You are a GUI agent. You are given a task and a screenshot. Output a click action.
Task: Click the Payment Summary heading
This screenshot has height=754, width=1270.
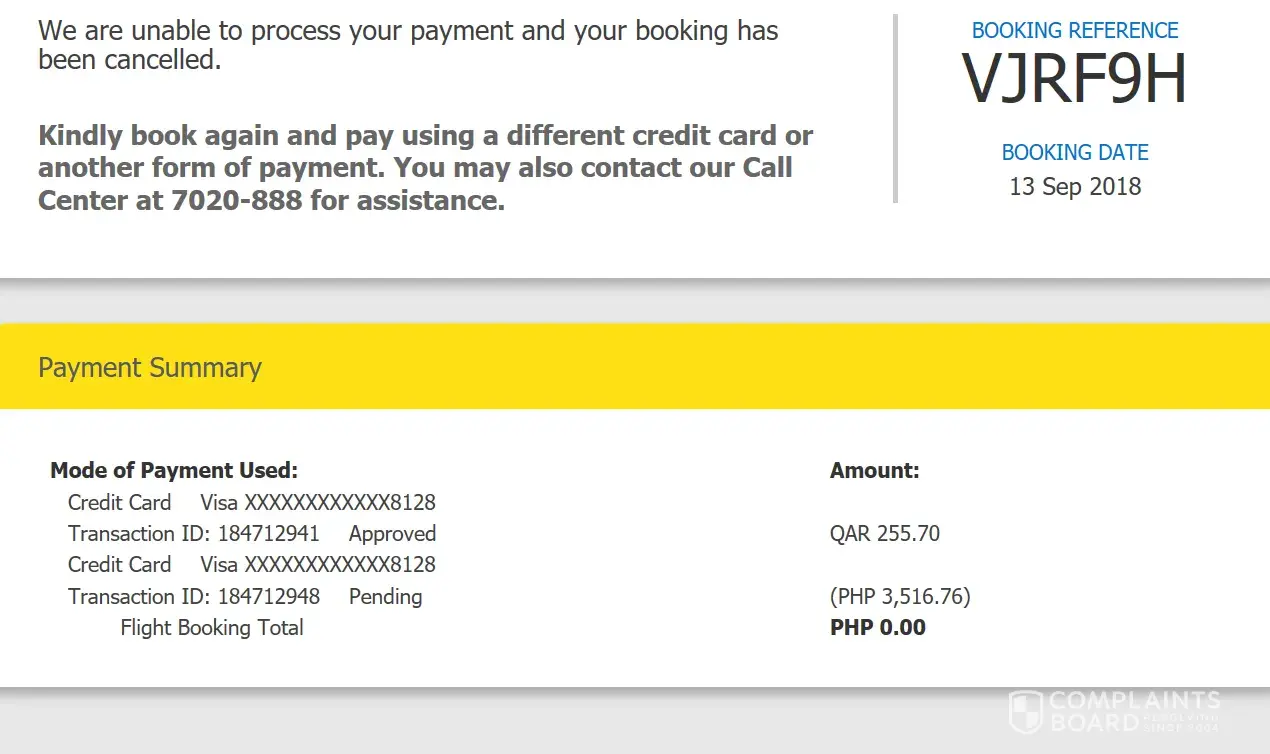point(150,368)
